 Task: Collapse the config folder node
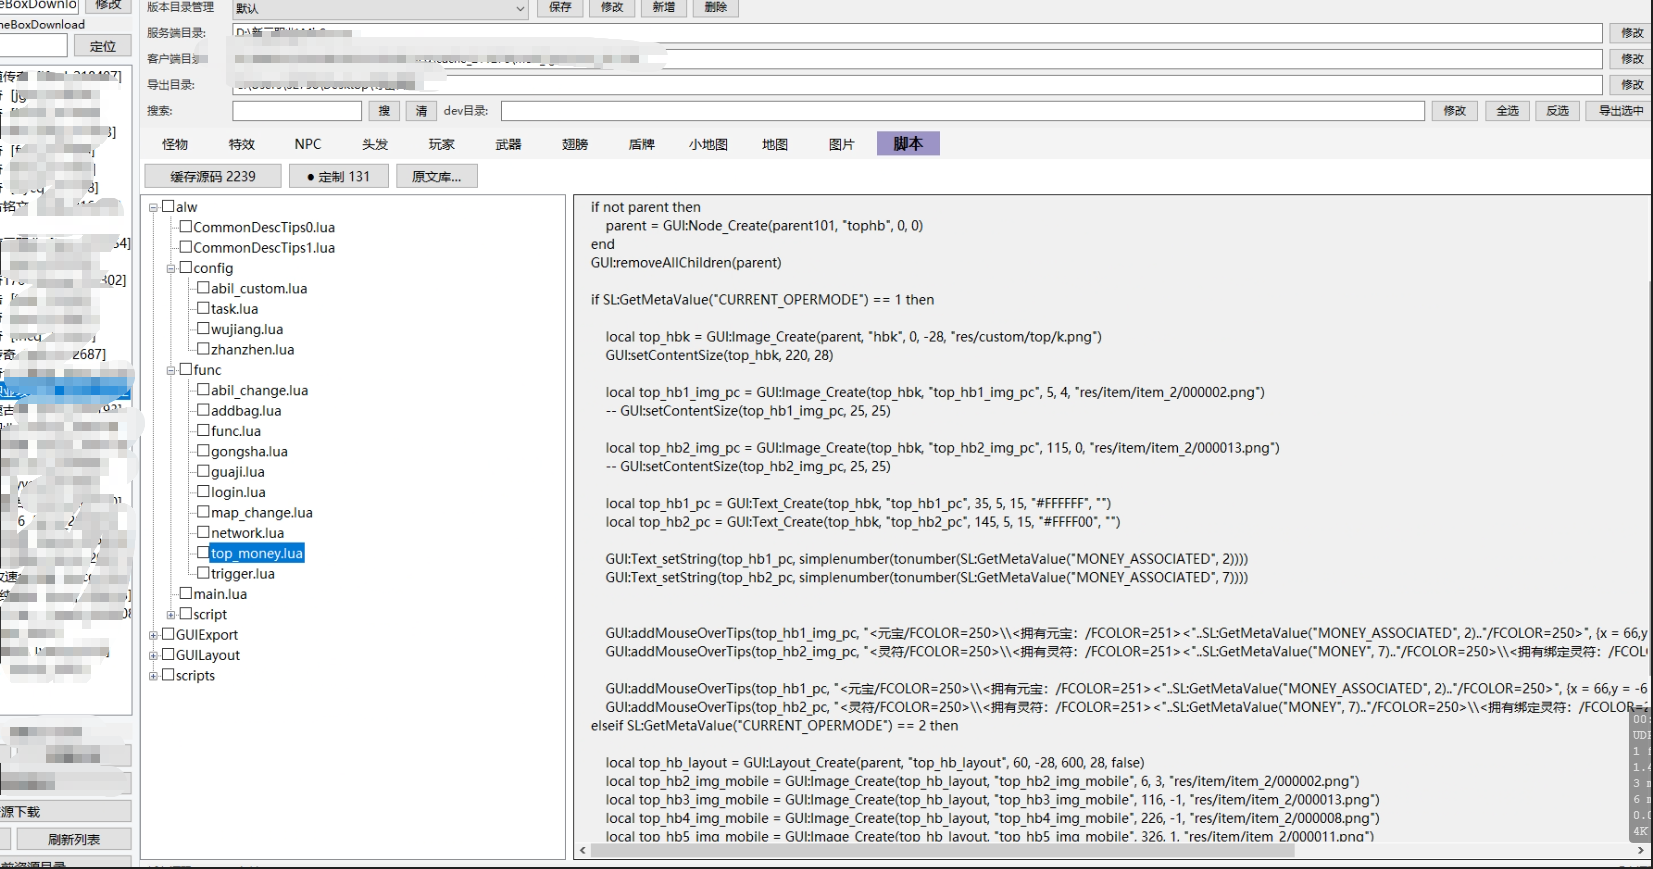coord(171,268)
